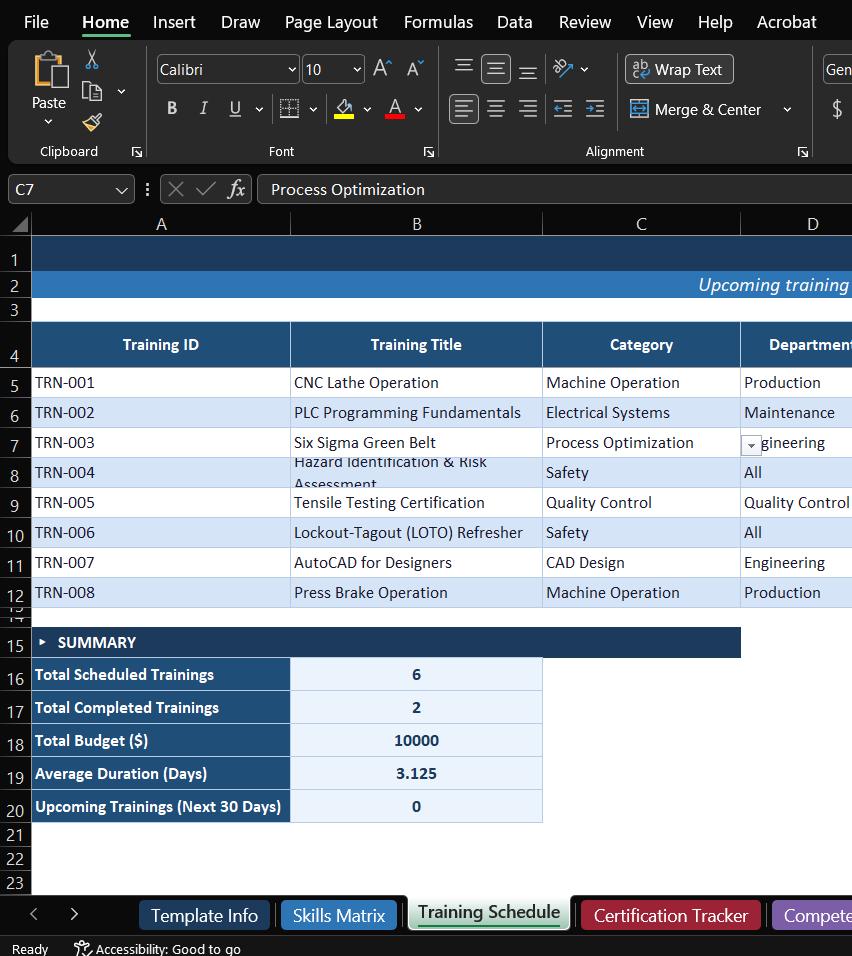The width and height of the screenshot is (852, 956).
Task: Confirm entry with formula bar checkmark
Action: coord(206,190)
